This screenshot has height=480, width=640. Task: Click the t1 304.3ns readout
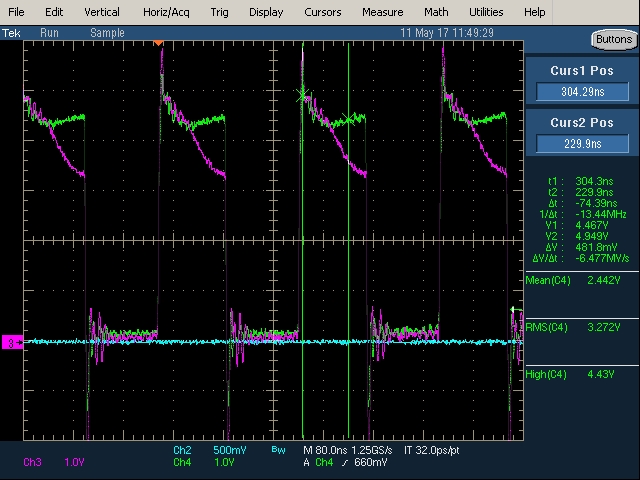pyautogui.click(x=581, y=181)
